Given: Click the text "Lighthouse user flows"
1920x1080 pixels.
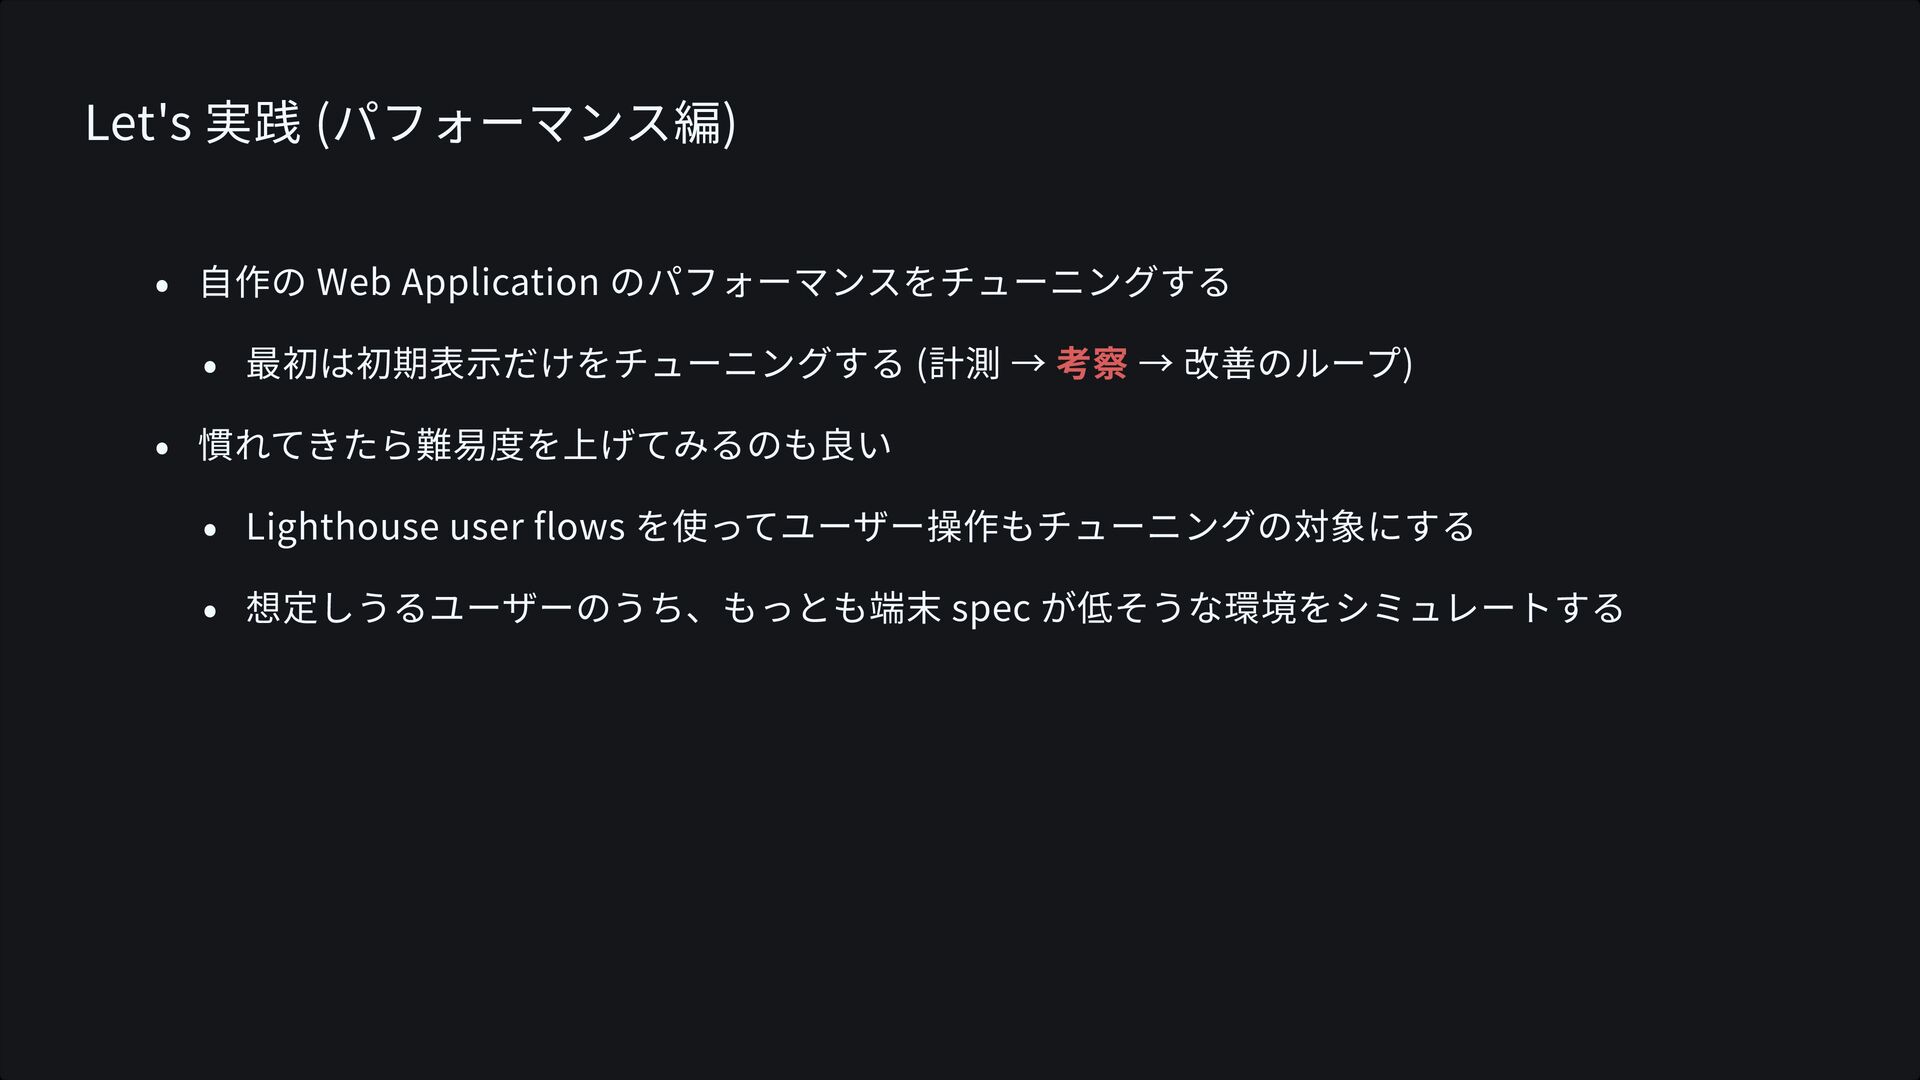Looking at the screenshot, I should [x=436, y=526].
